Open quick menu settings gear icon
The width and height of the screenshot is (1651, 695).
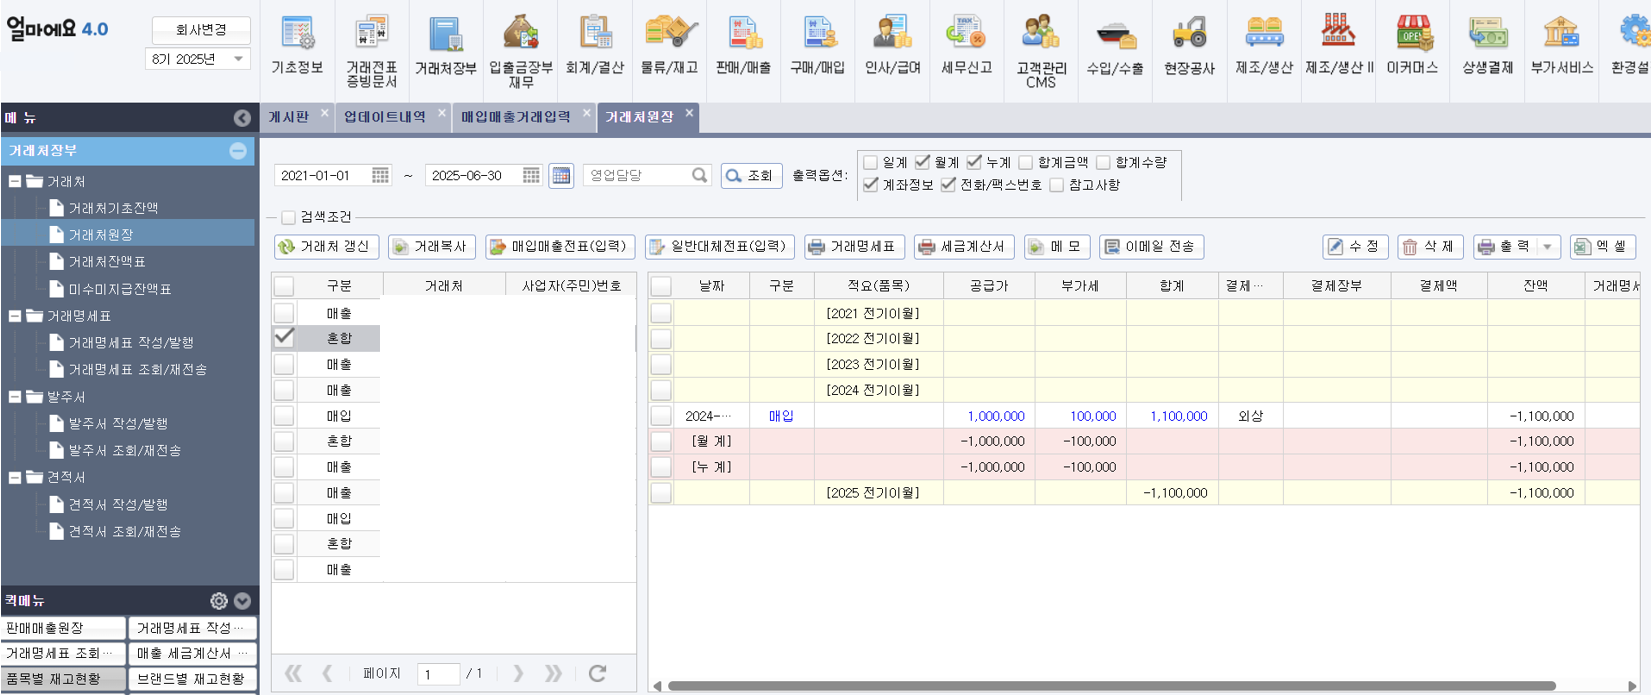coord(219,601)
